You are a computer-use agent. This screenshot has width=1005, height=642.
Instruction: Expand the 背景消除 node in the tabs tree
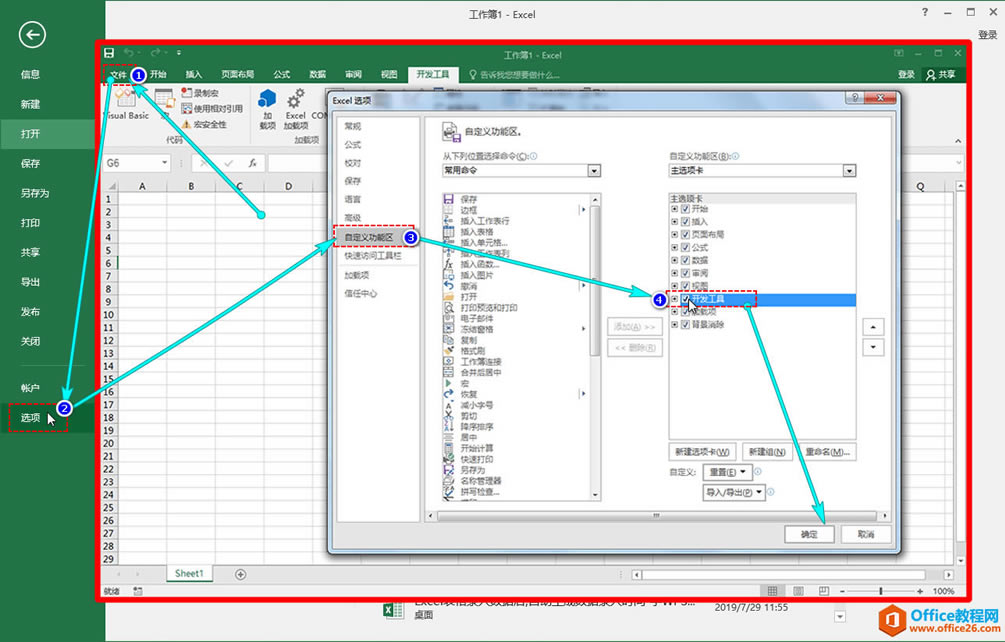point(674,325)
